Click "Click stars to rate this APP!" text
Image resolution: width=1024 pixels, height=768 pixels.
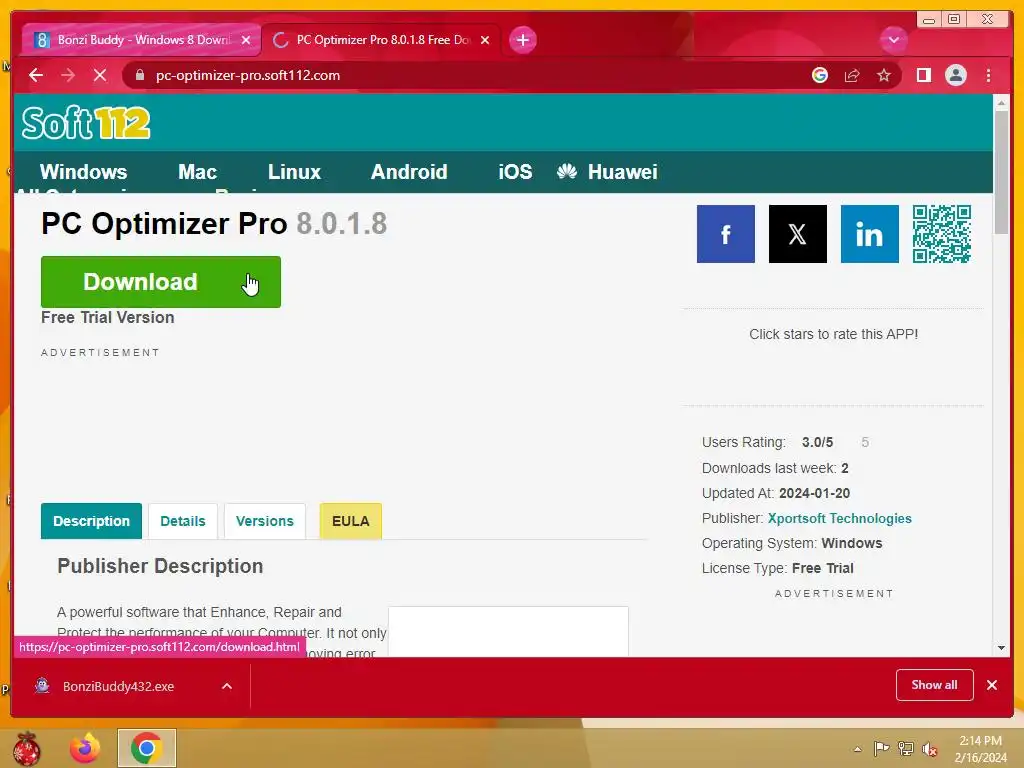click(x=833, y=334)
